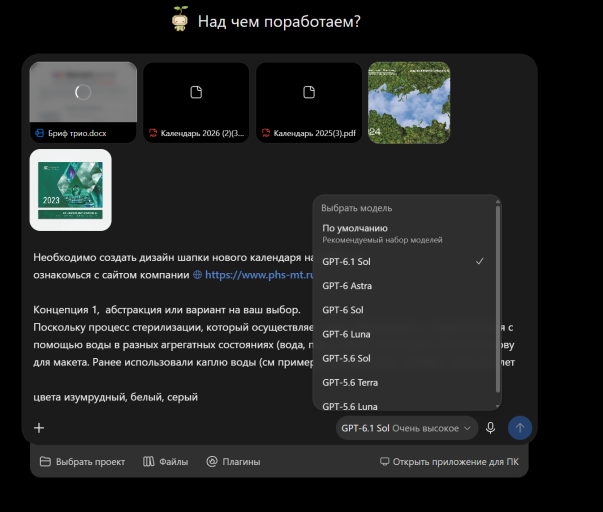Select GPT-6.1 Sol in the model list
Image resolution: width=603 pixels, height=512 pixels.
tap(404, 262)
